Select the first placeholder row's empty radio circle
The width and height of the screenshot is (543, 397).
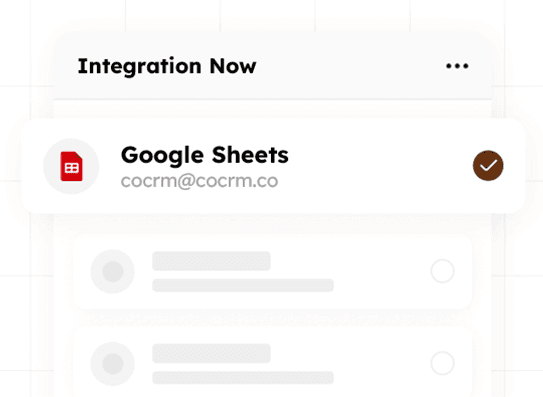(x=443, y=271)
